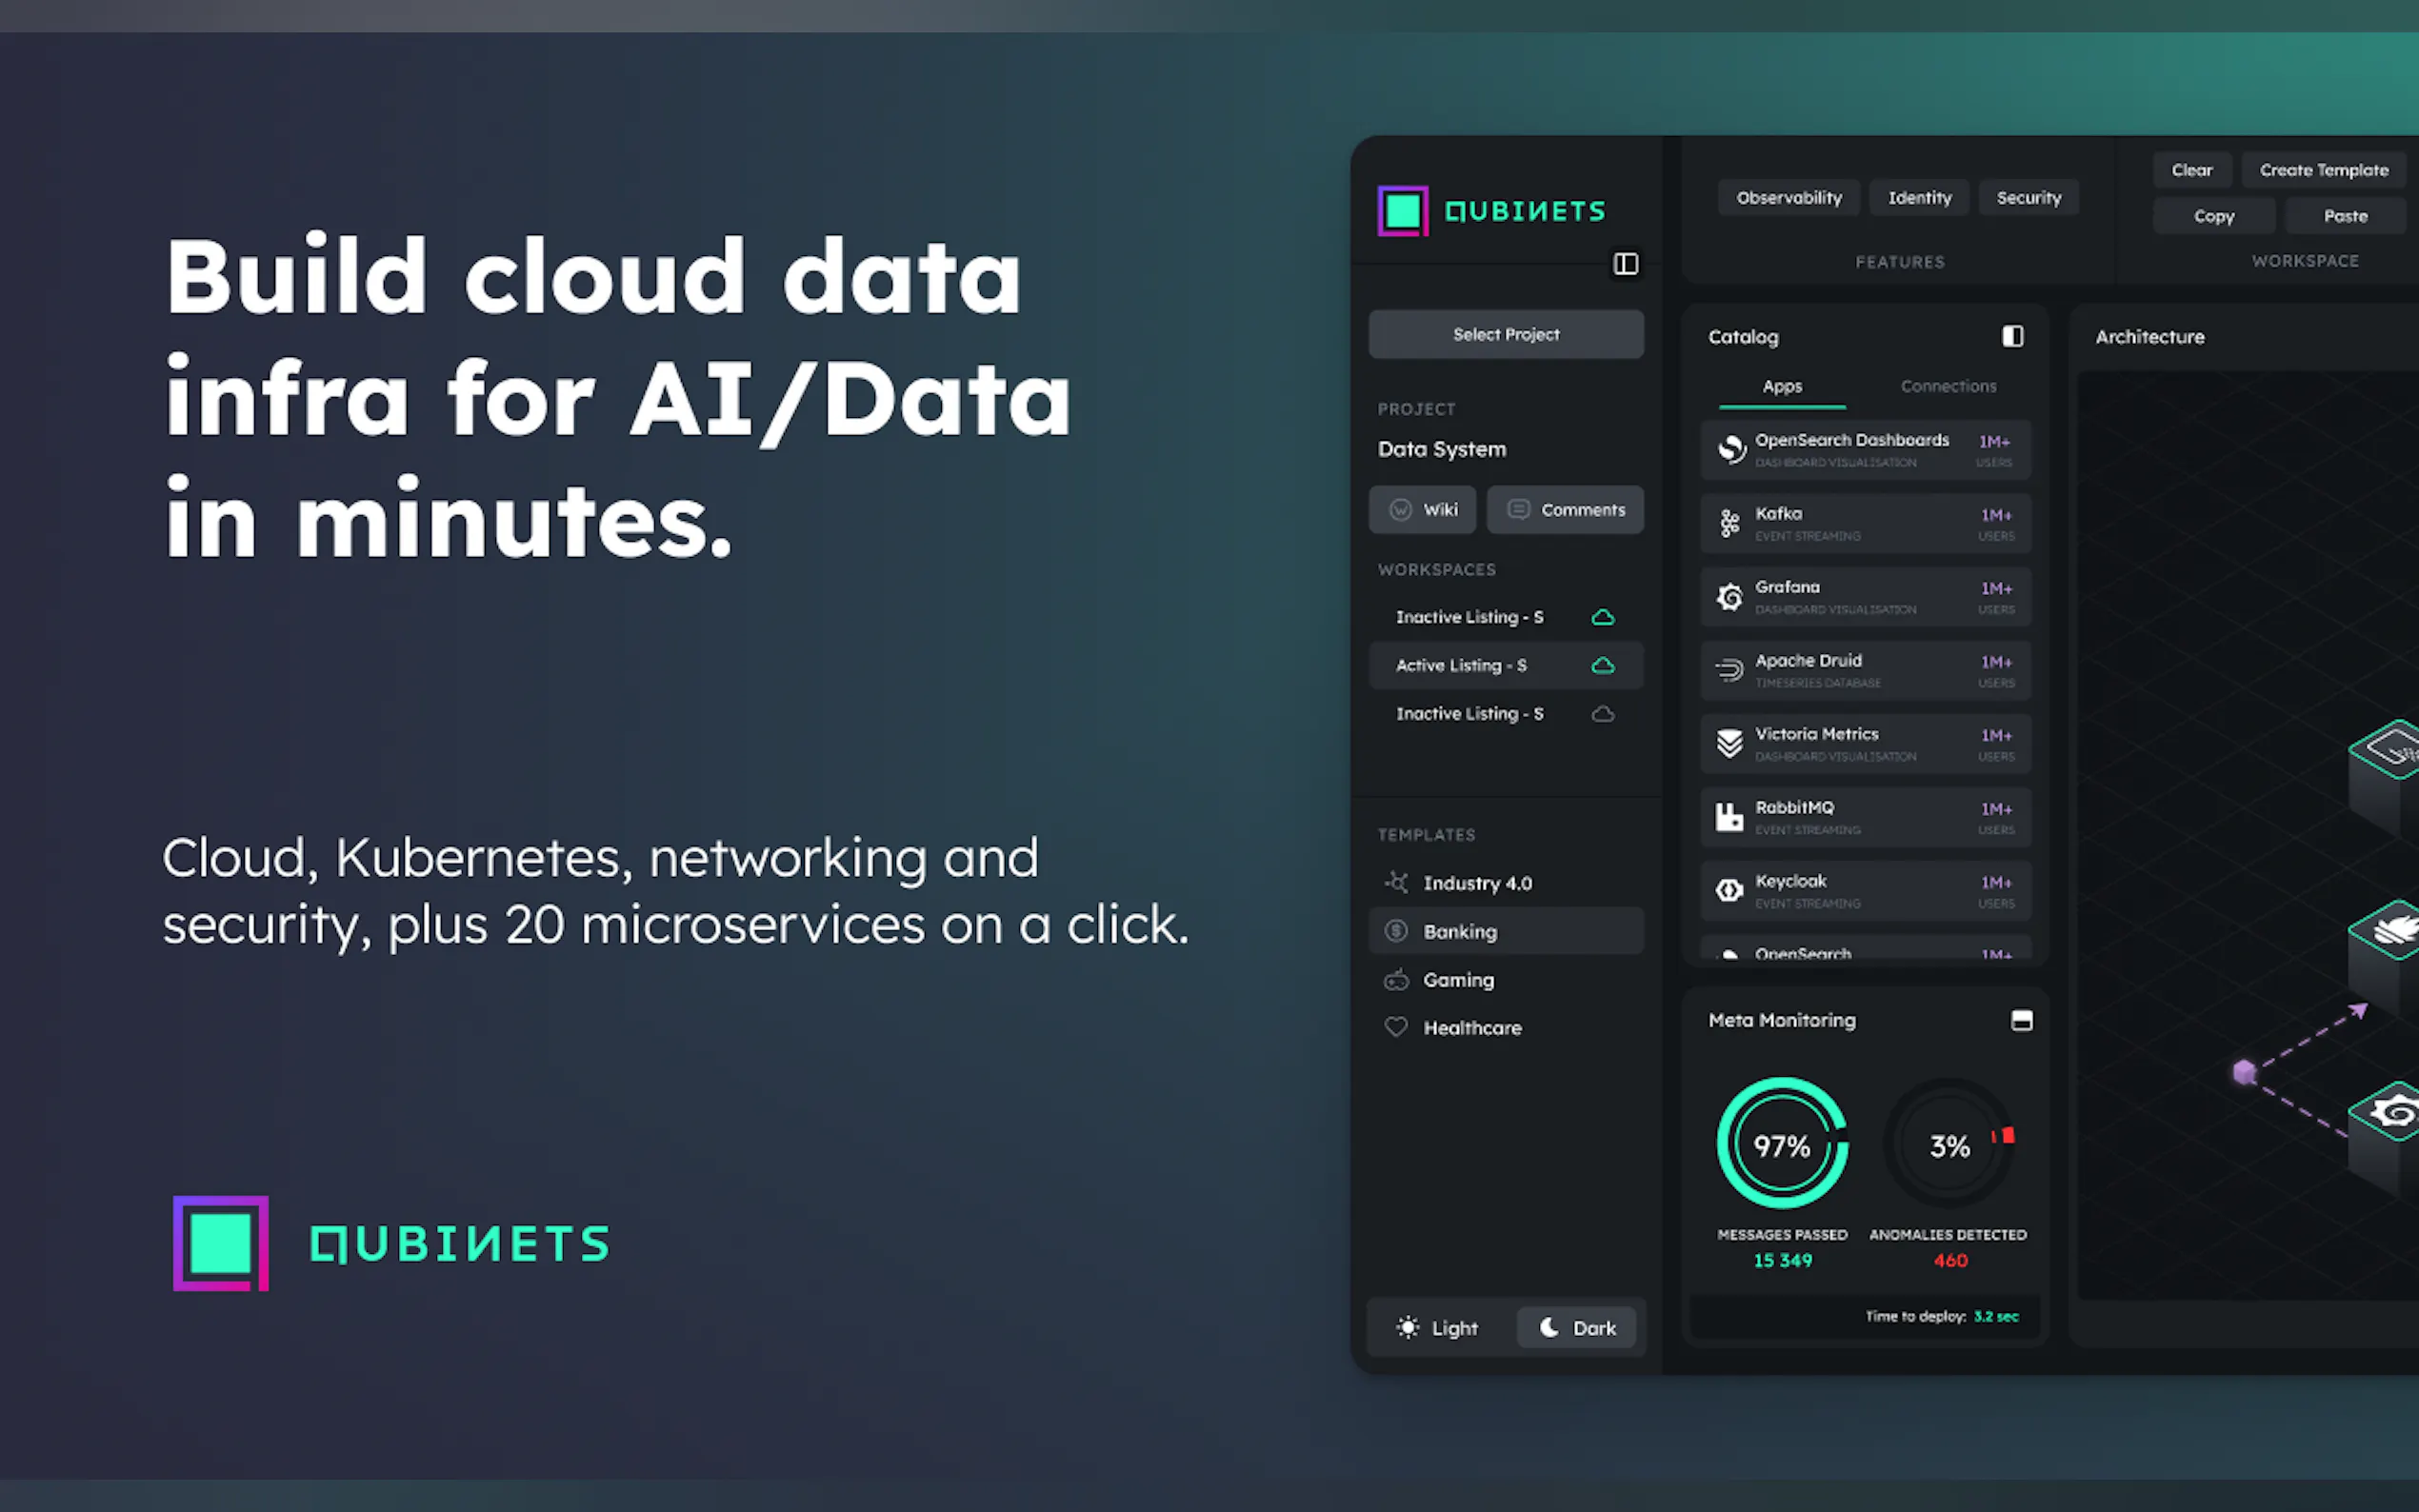
Task: Select the Observability feature chip
Action: pos(1788,198)
